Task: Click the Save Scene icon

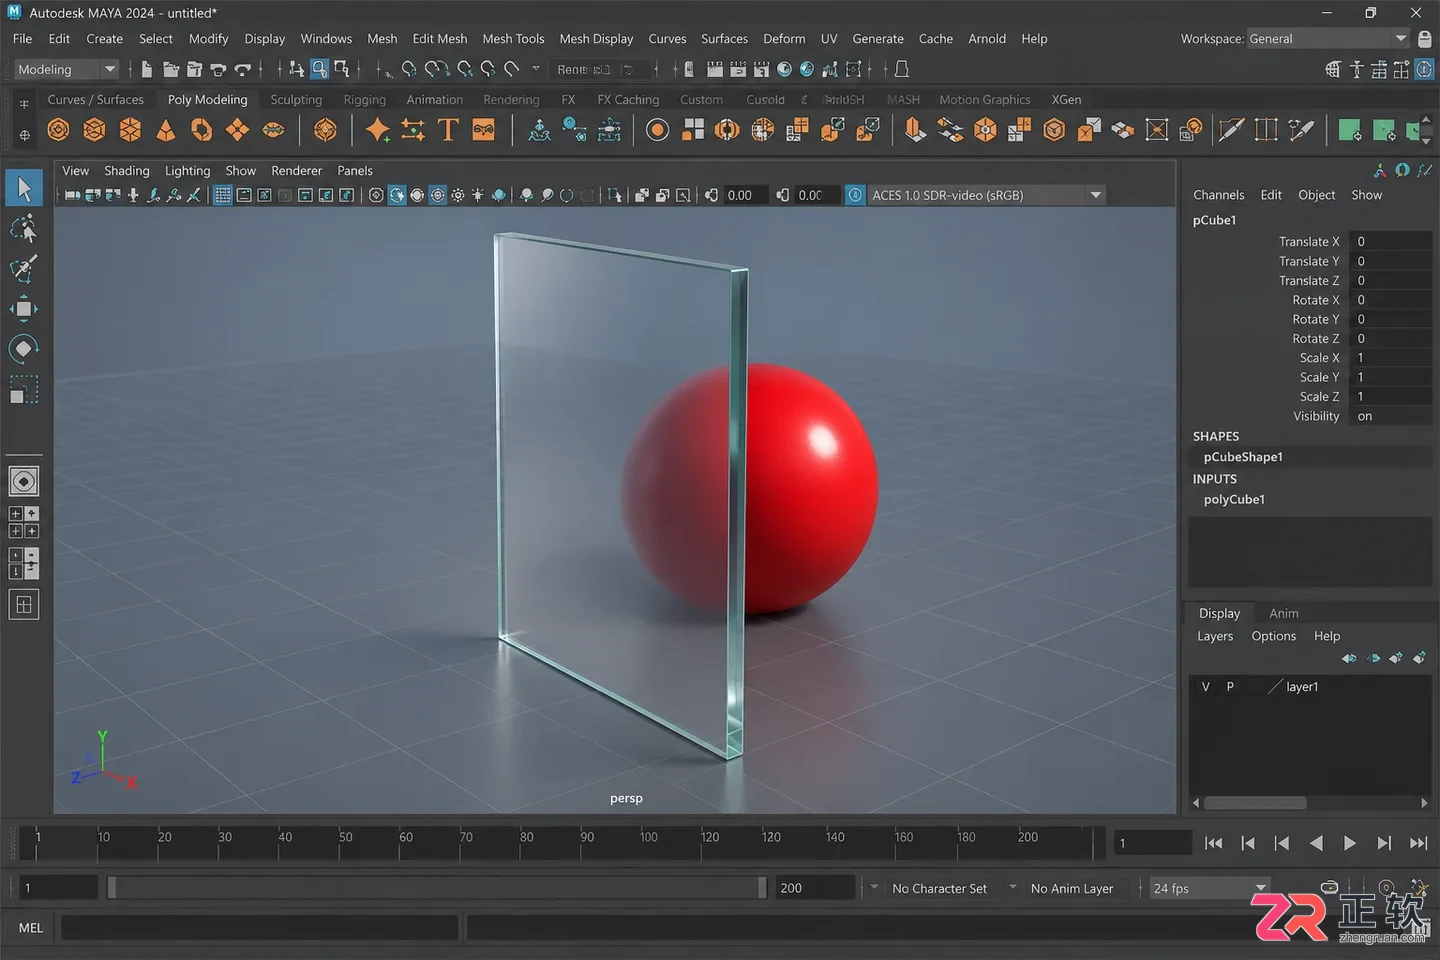Action: tap(194, 69)
